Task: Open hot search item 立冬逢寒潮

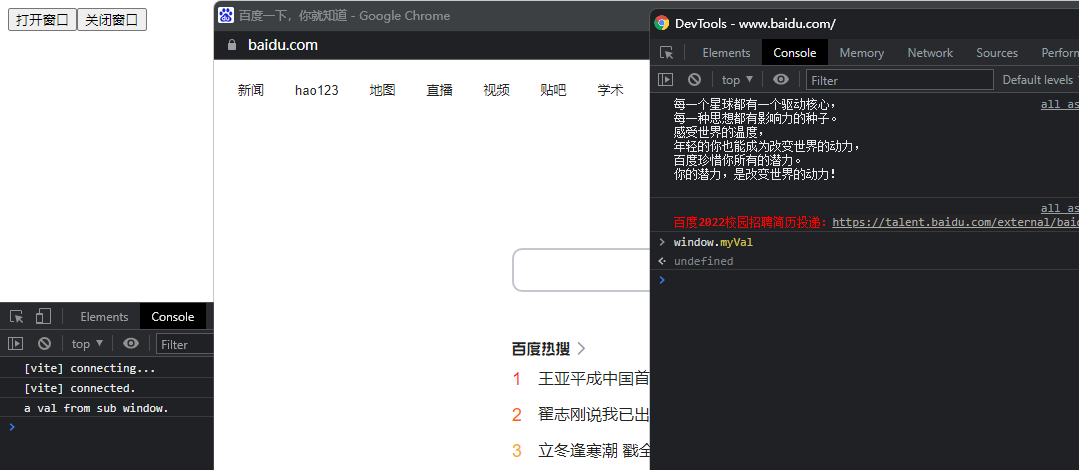Action: (594, 451)
